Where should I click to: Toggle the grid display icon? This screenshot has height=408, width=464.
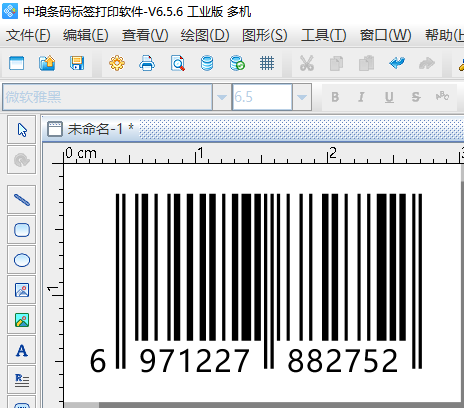tap(267, 63)
